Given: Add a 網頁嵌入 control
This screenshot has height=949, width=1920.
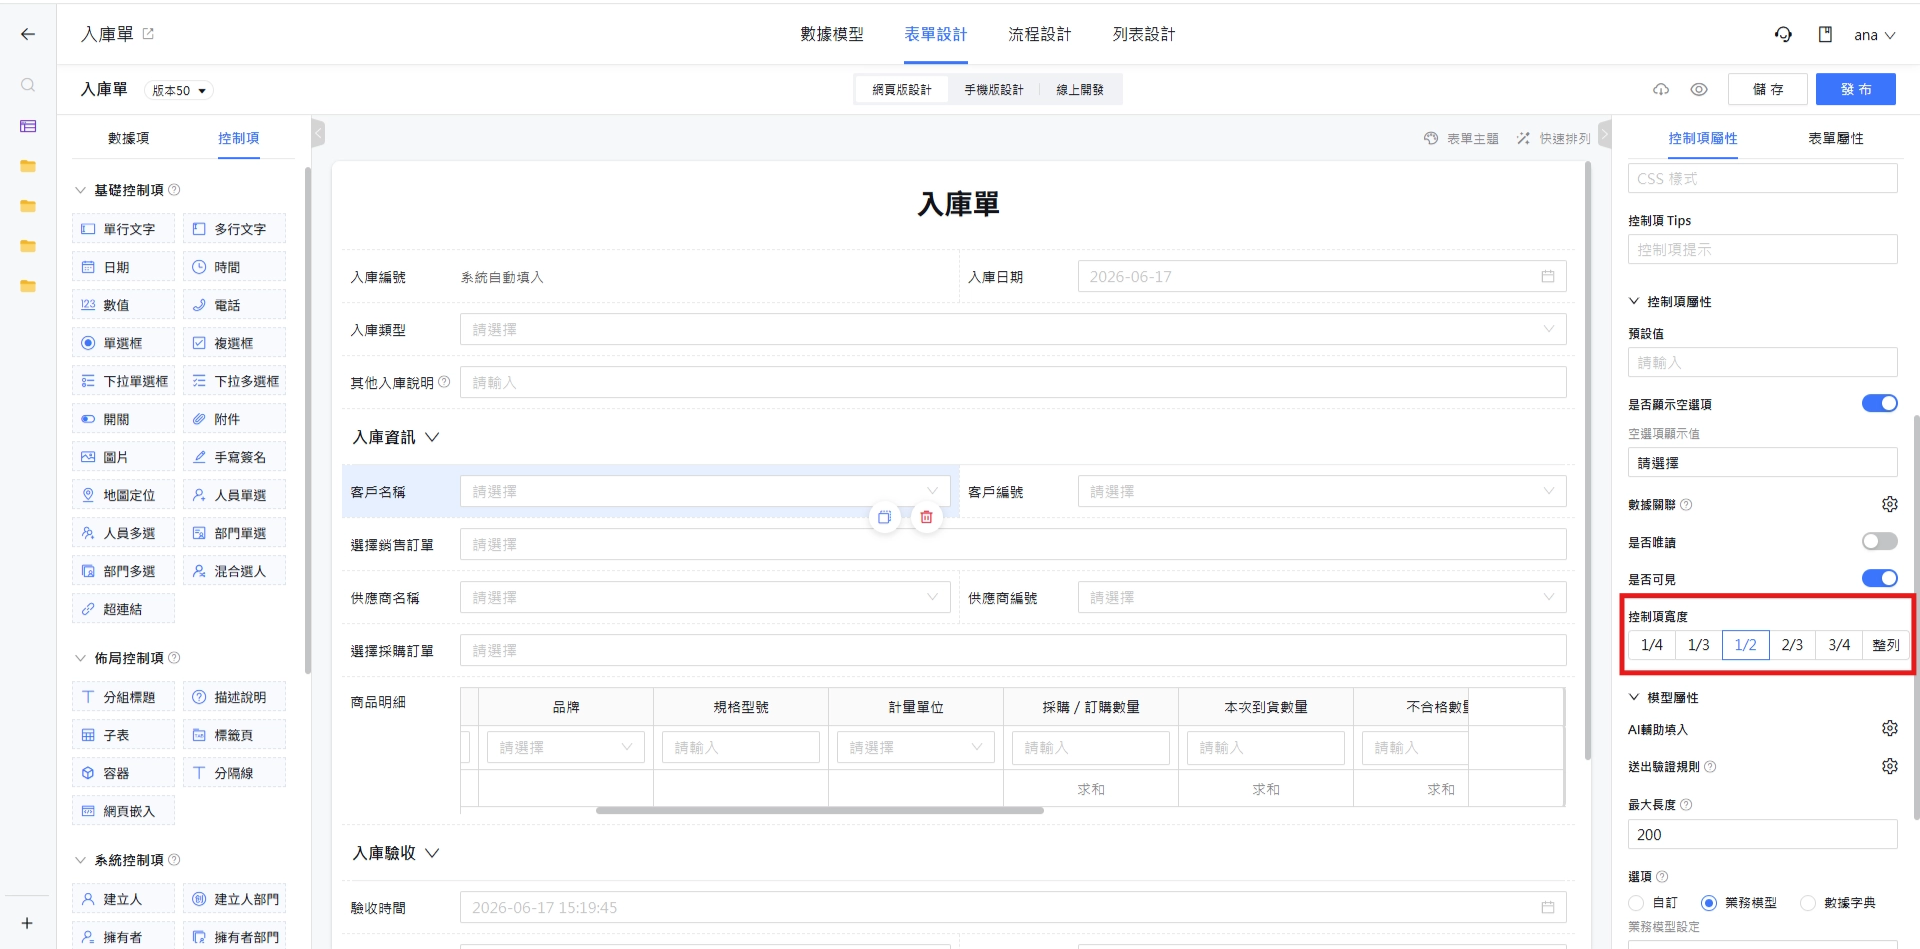Looking at the screenshot, I should point(123,811).
